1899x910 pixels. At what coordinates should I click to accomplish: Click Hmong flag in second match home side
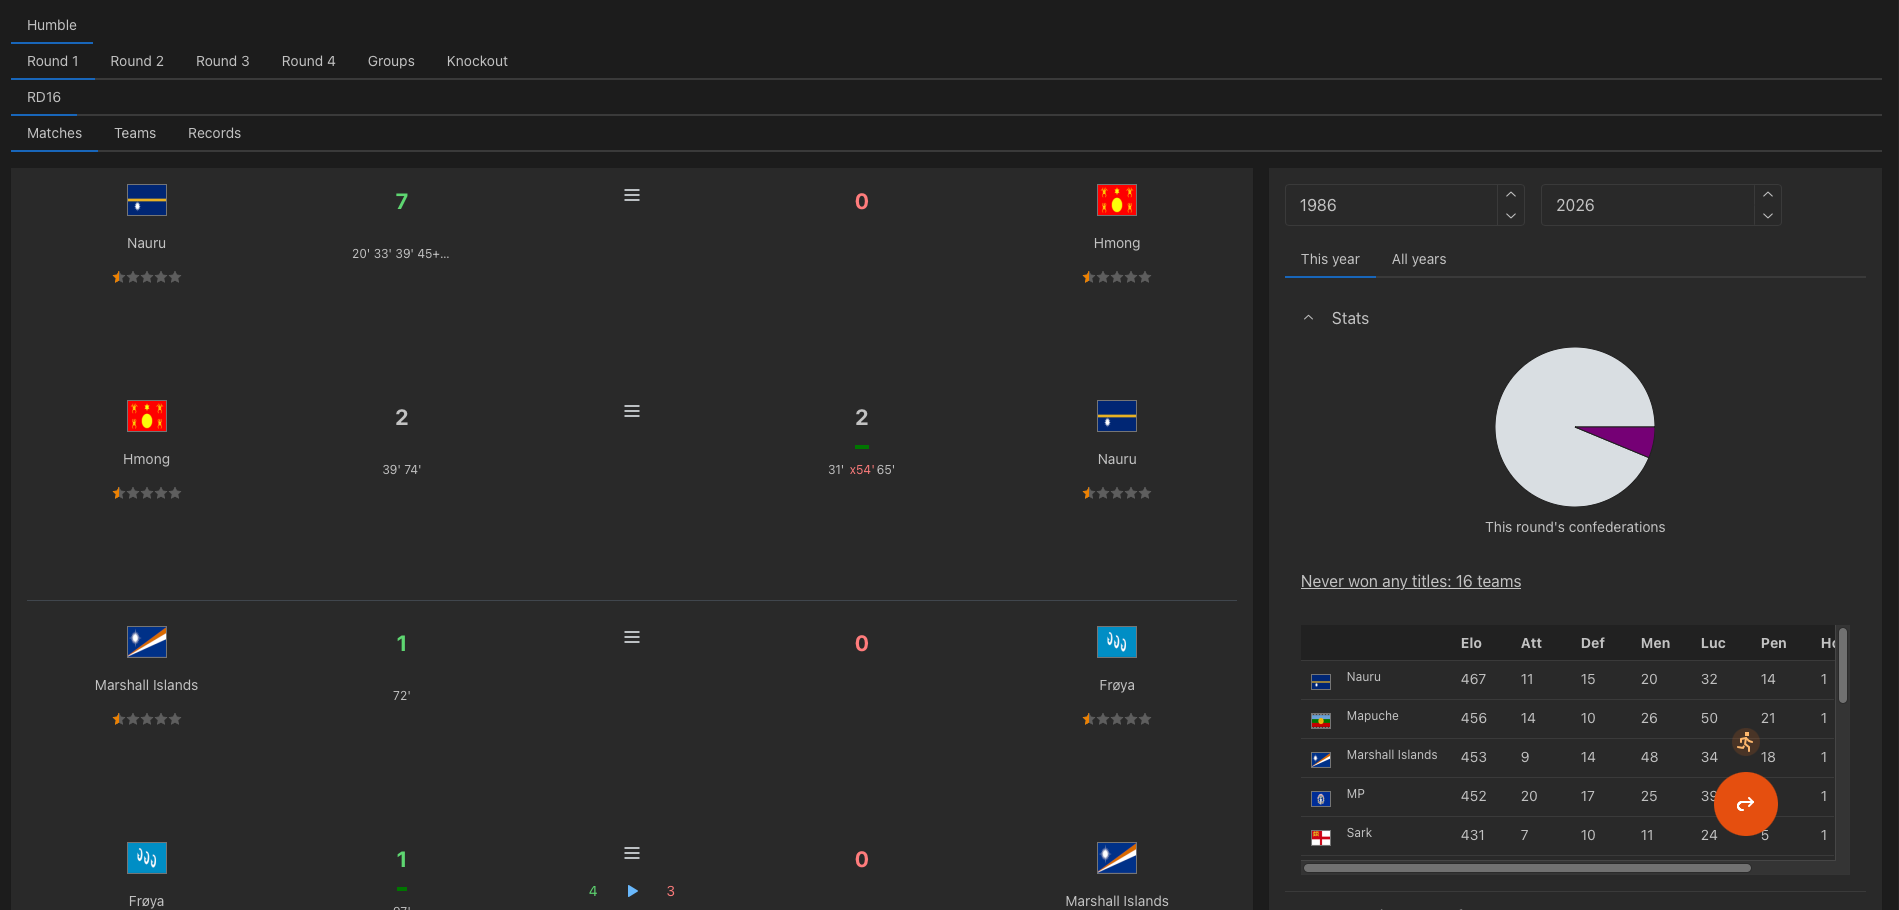tap(147, 416)
